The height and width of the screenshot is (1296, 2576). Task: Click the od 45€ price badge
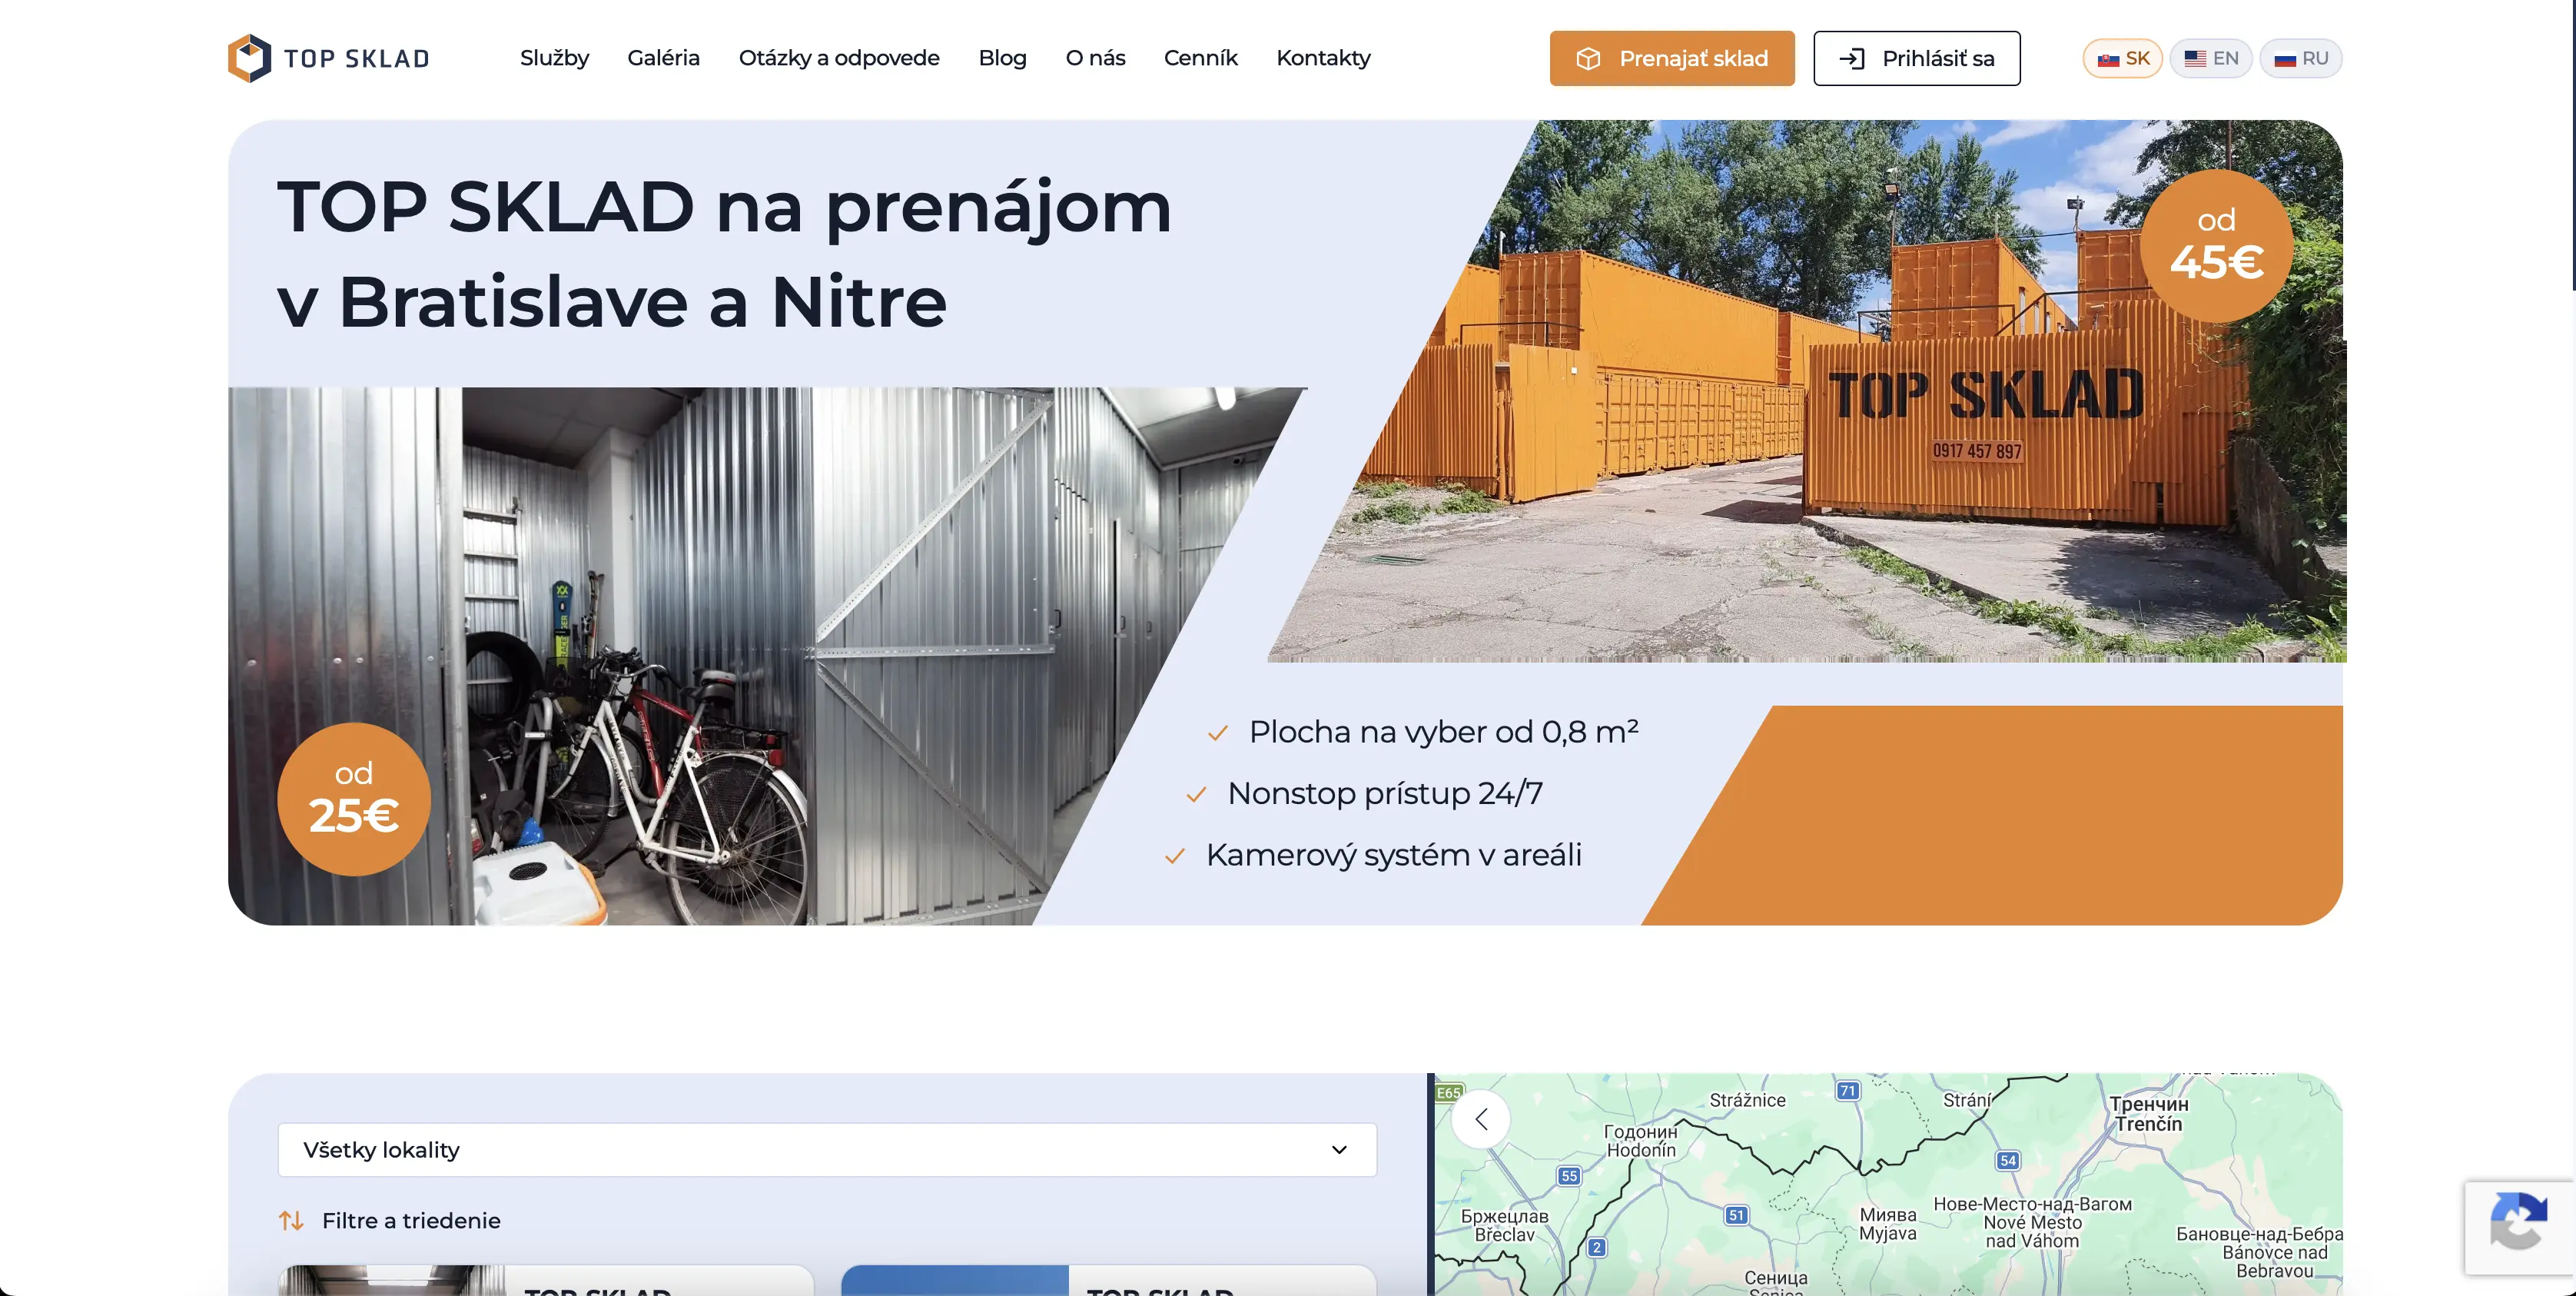click(2217, 246)
